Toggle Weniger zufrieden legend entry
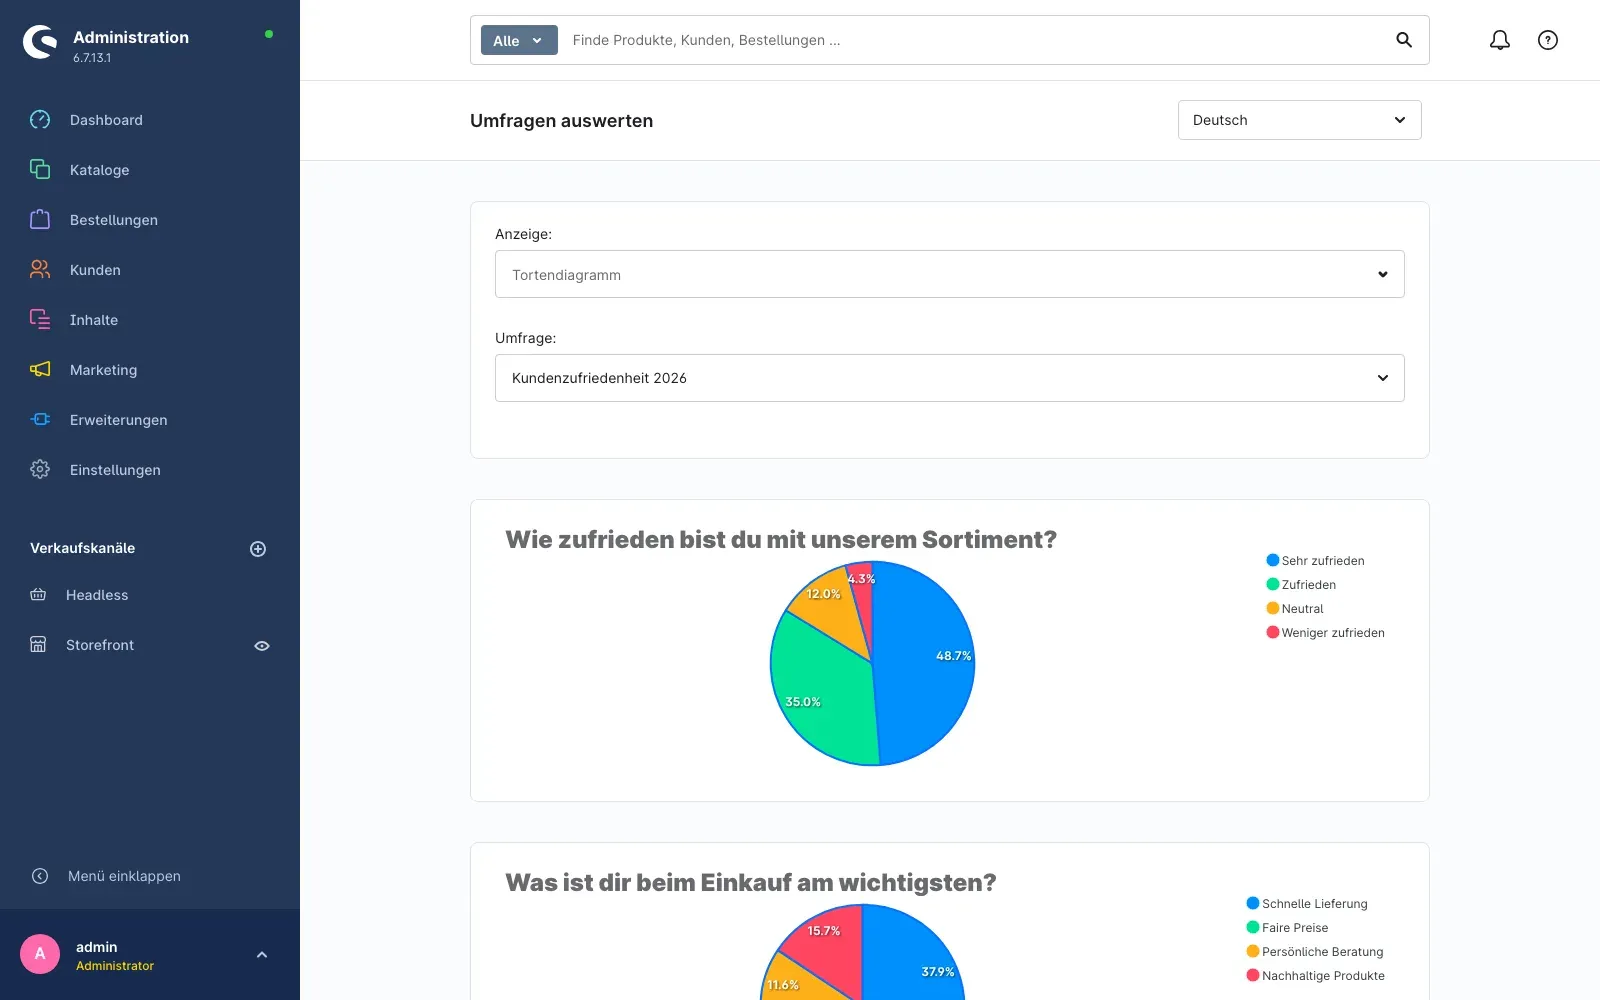Image resolution: width=1600 pixels, height=1000 pixels. pyautogui.click(x=1325, y=633)
